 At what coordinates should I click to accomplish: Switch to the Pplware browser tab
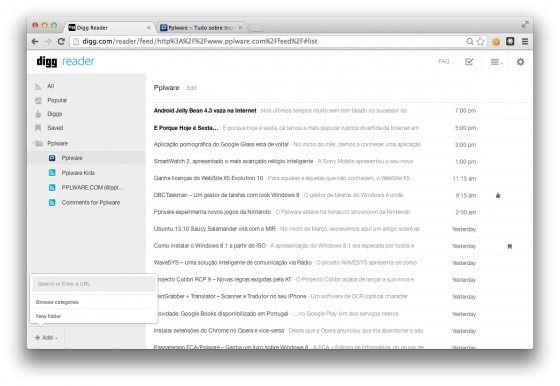200,27
